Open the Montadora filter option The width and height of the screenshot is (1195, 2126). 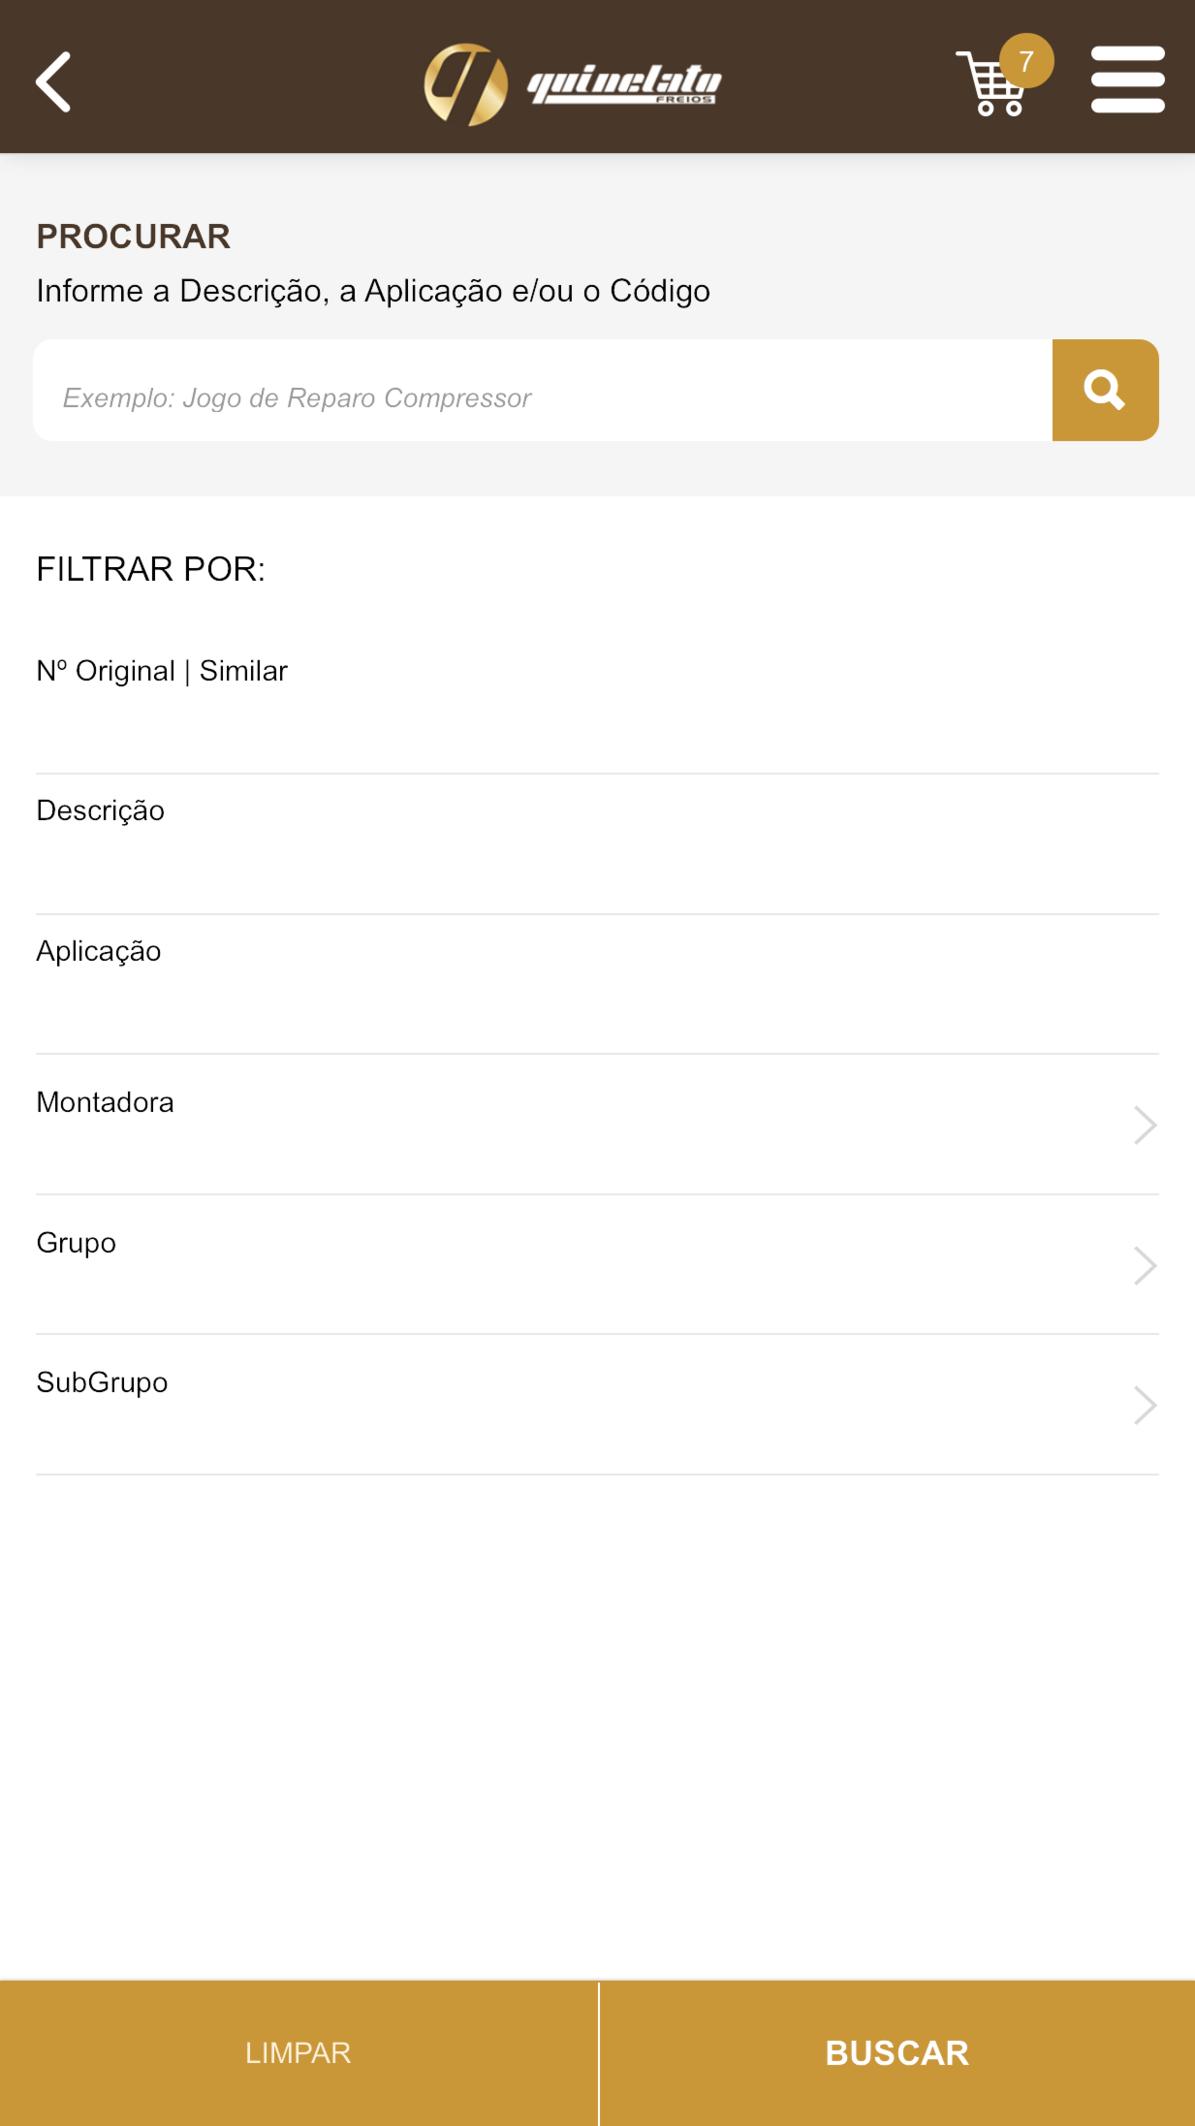(x=597, y=1125)
